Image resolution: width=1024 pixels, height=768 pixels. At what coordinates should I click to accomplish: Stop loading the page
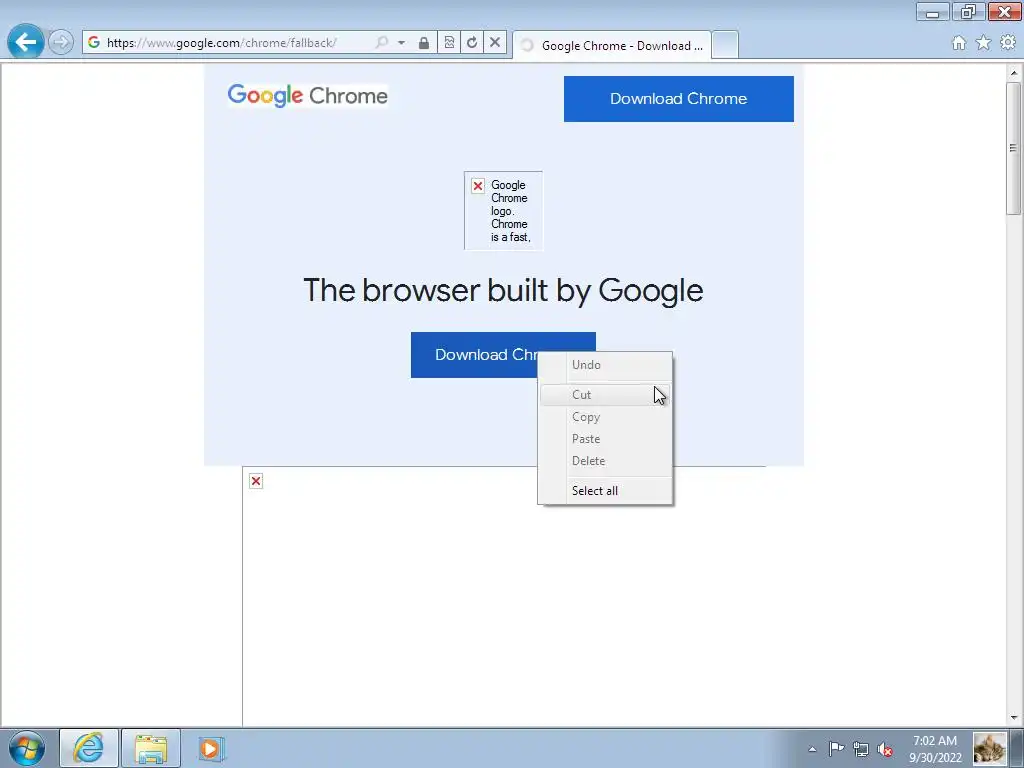(x=495, y=43)
